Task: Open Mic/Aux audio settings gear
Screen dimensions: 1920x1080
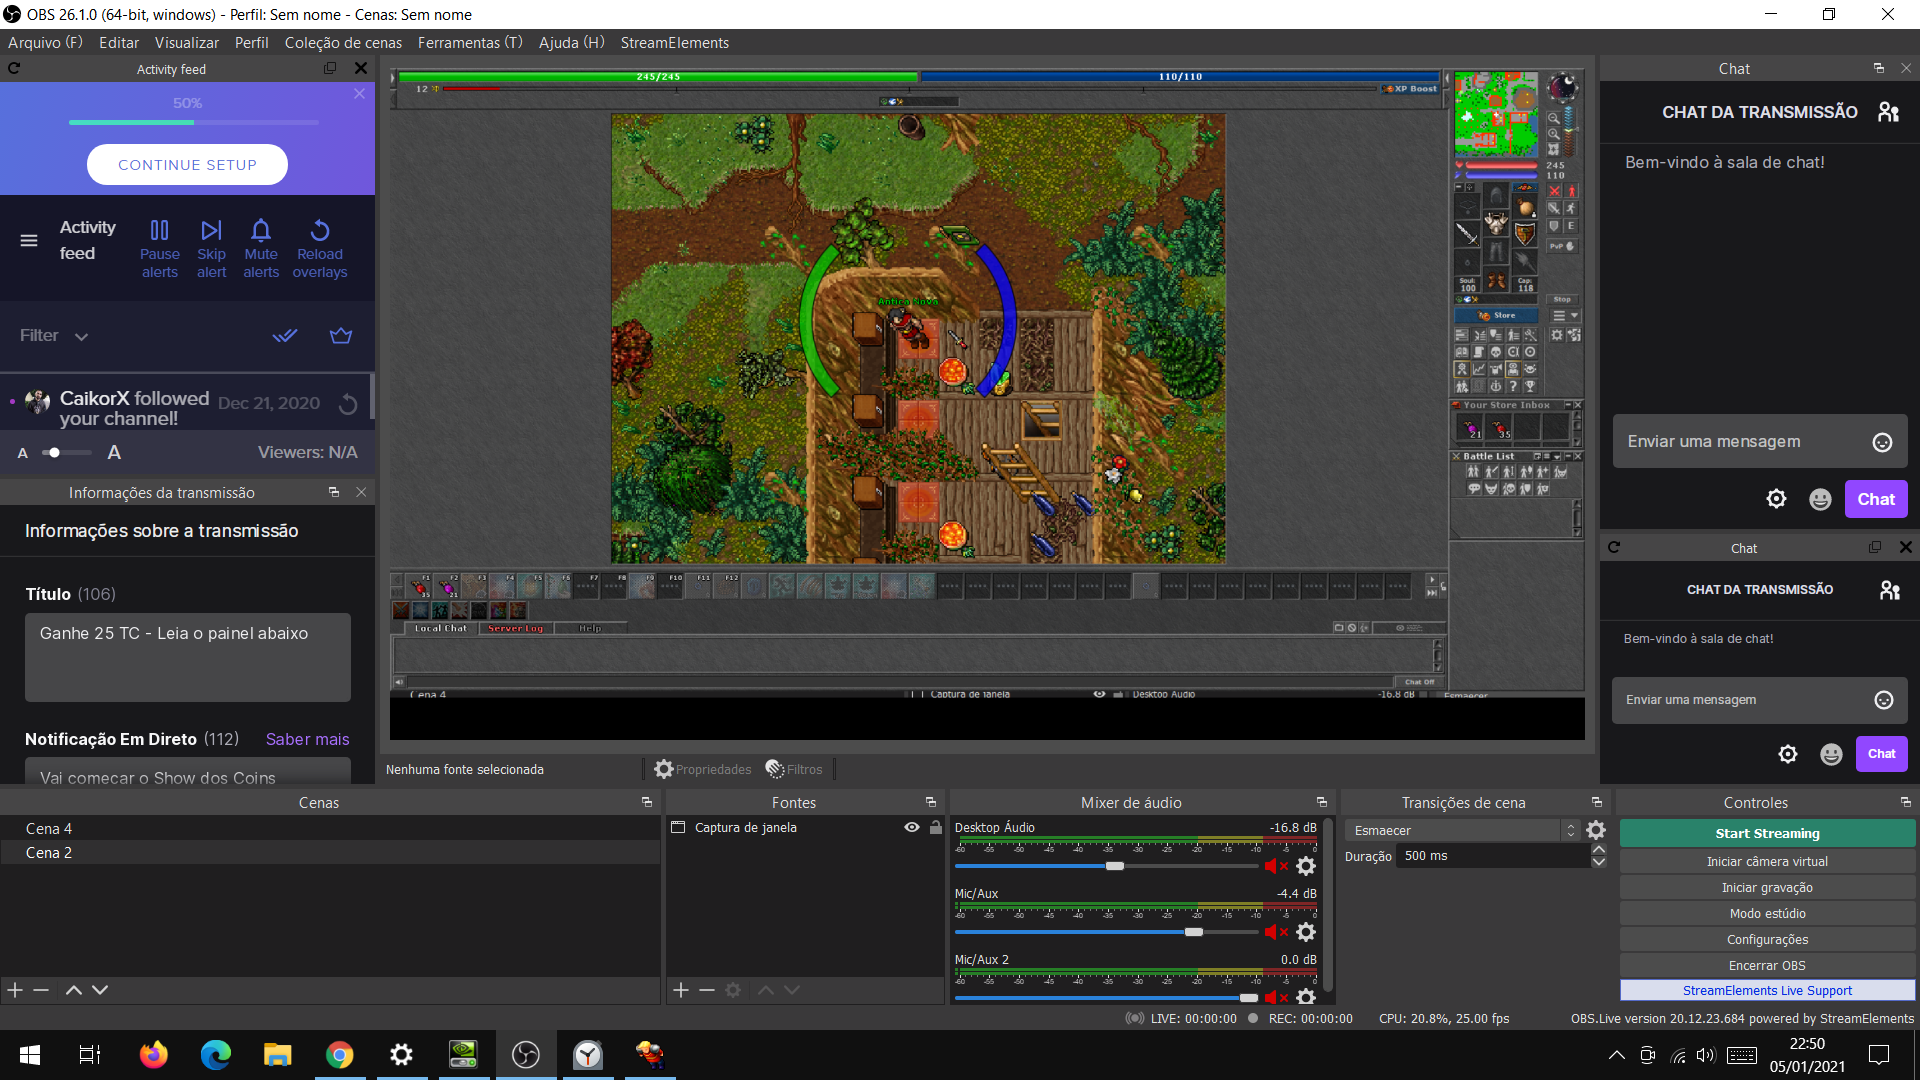Action: (1306, 932)
